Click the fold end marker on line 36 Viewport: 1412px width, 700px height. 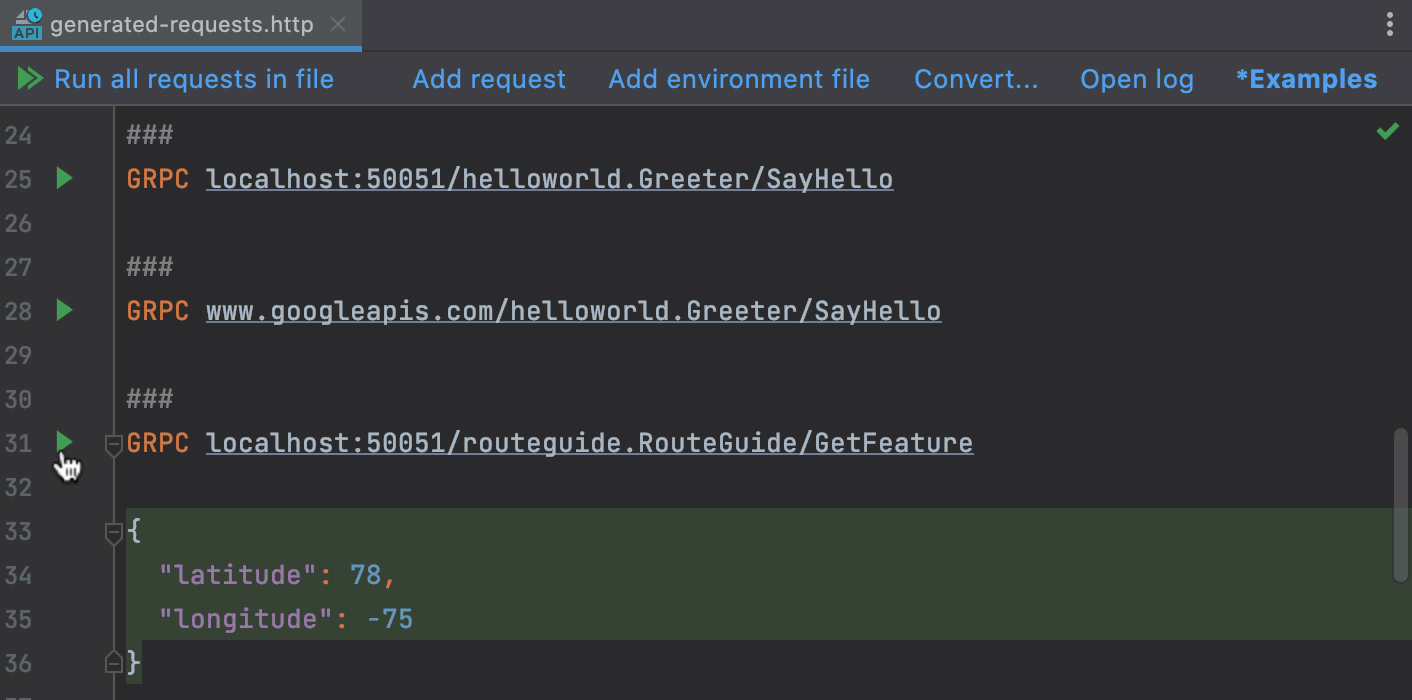[x=113, y=662]
